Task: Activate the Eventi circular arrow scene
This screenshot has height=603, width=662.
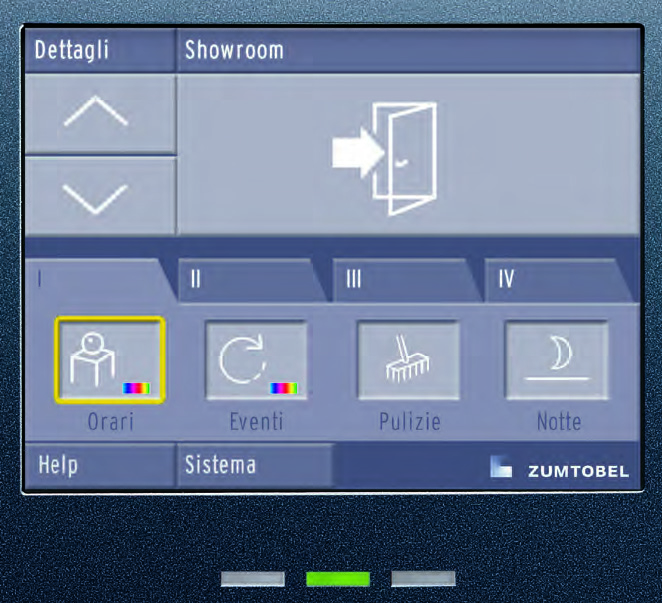Action: (257, 360)
